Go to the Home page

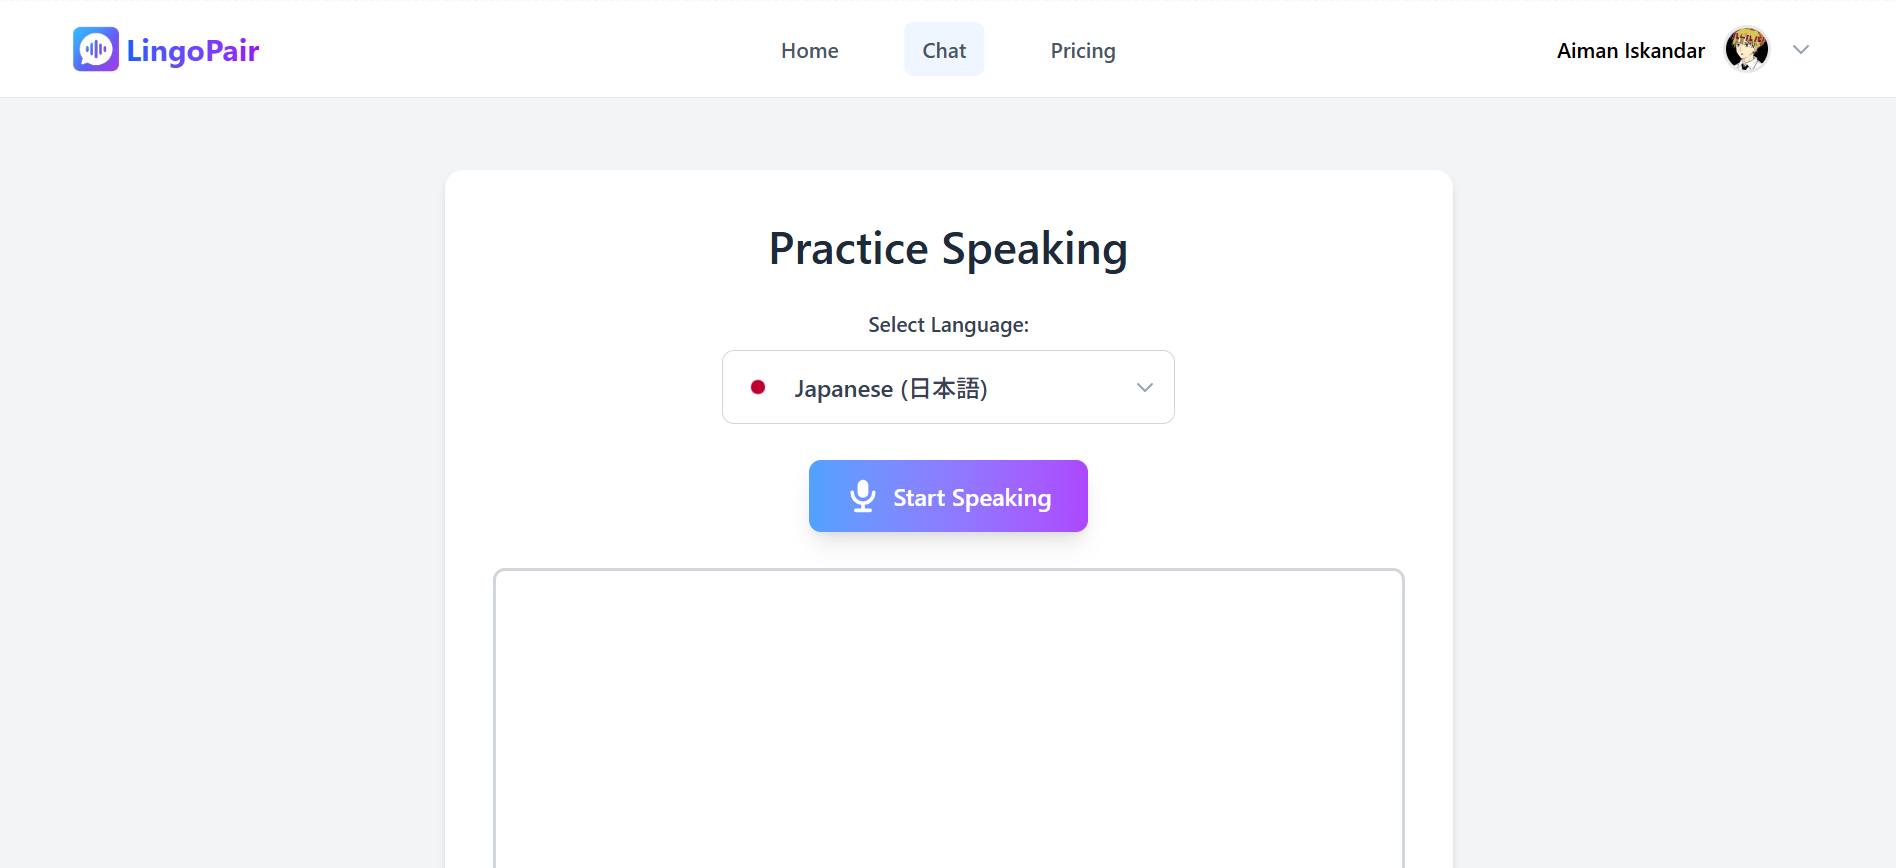810,50
